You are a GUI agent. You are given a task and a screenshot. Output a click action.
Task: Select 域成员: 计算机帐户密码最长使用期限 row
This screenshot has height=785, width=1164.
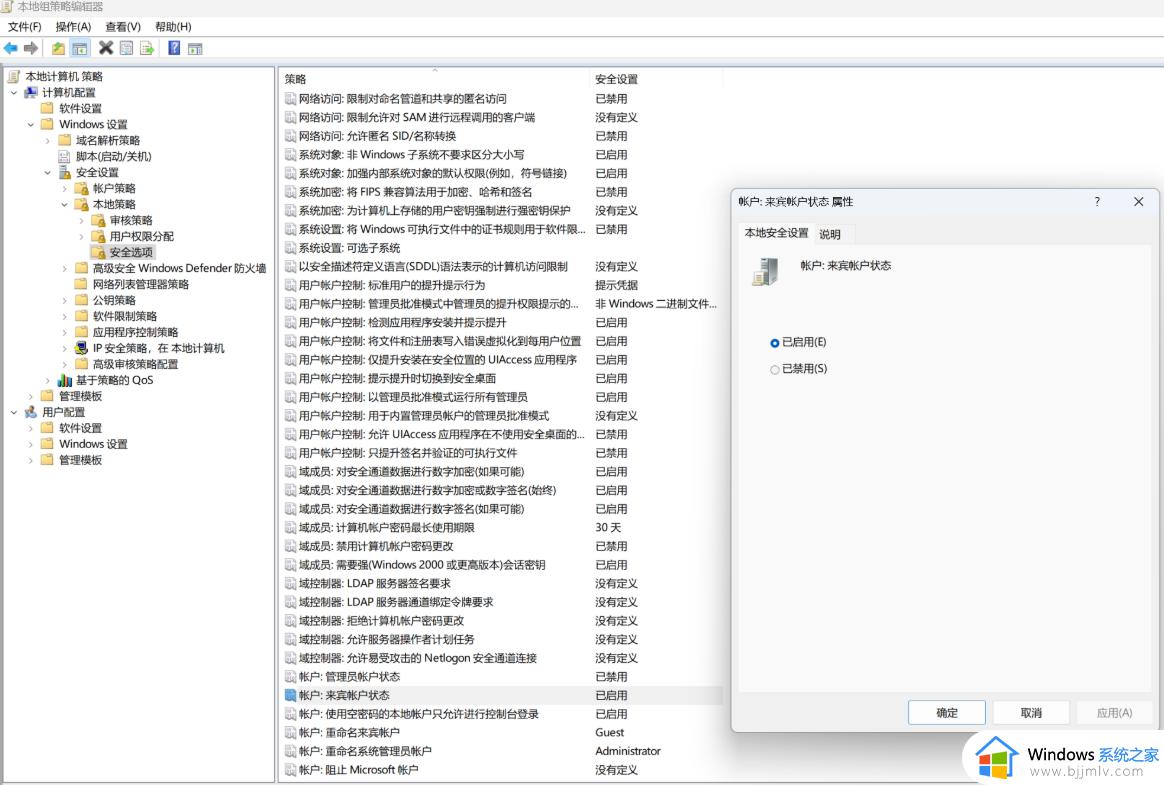pyautogui.click(x=502, y=527)
